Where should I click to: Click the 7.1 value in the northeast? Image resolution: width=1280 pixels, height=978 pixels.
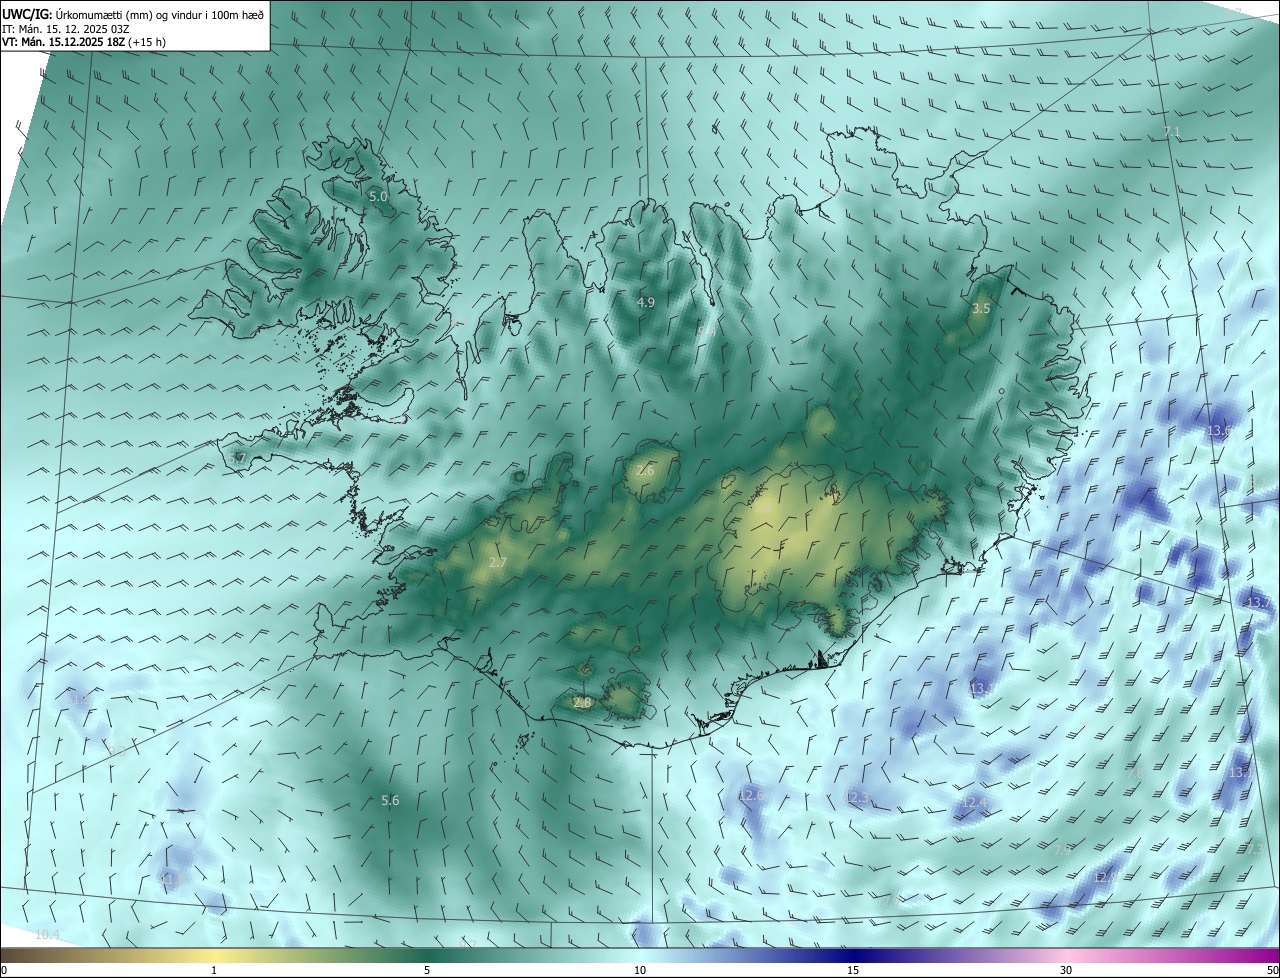(x=1172, y=132)
